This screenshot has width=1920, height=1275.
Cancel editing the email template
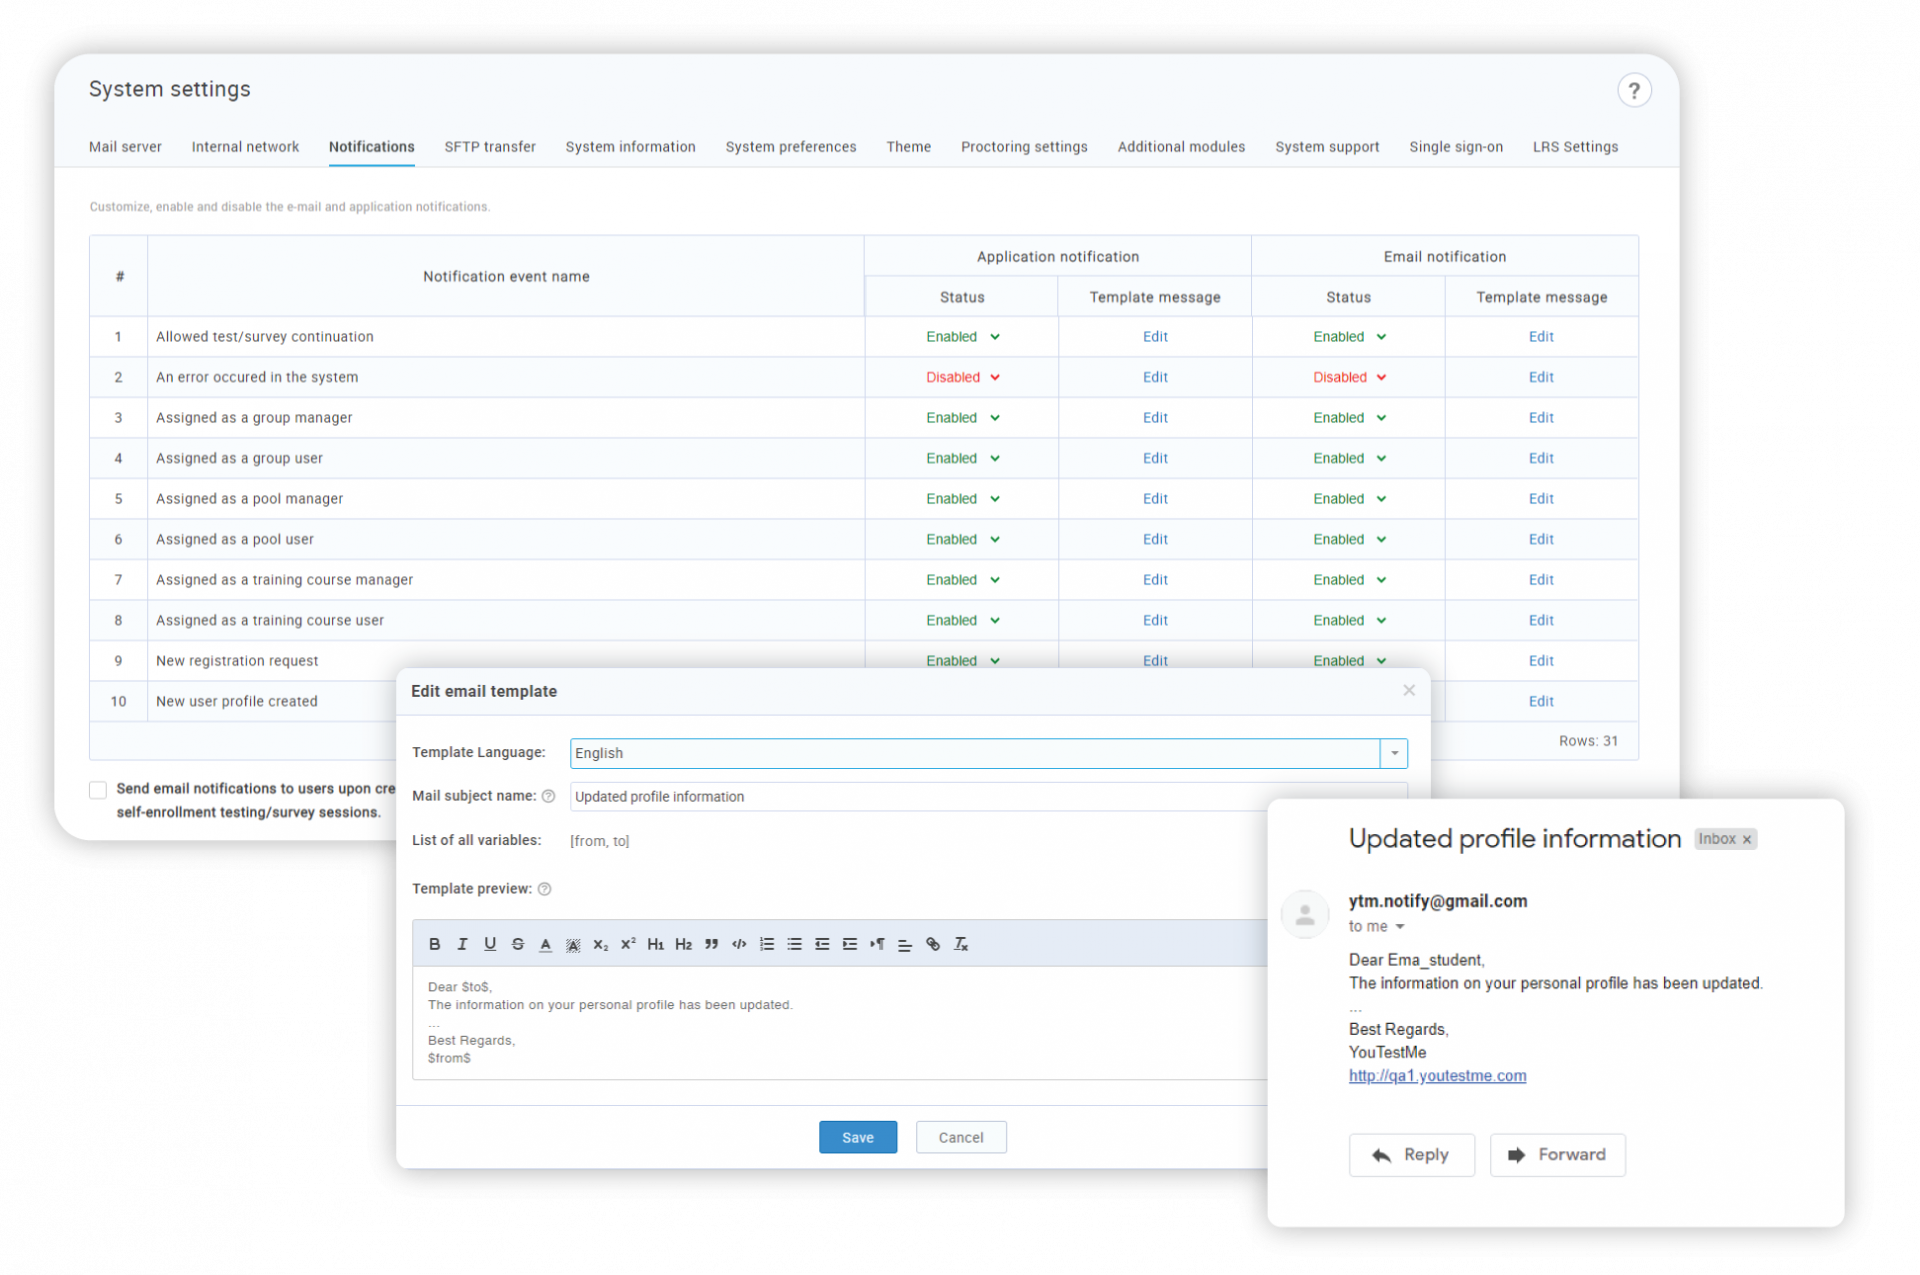point(961,1137)
